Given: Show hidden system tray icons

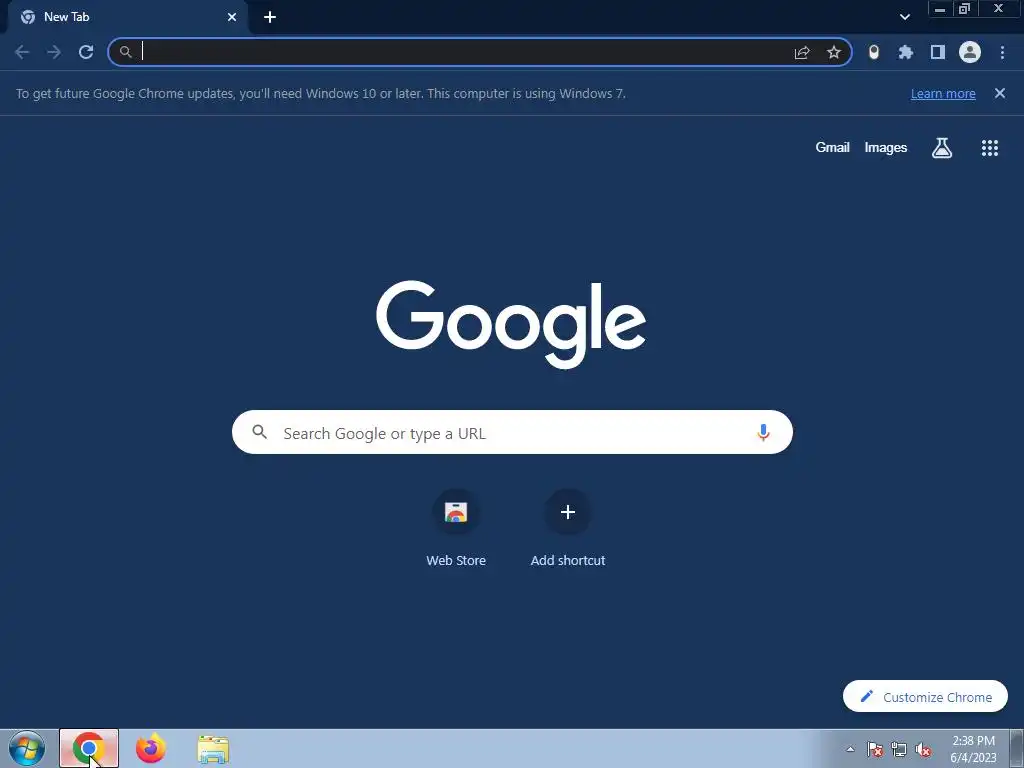Looking at the screenshot, I should (850, 749).
